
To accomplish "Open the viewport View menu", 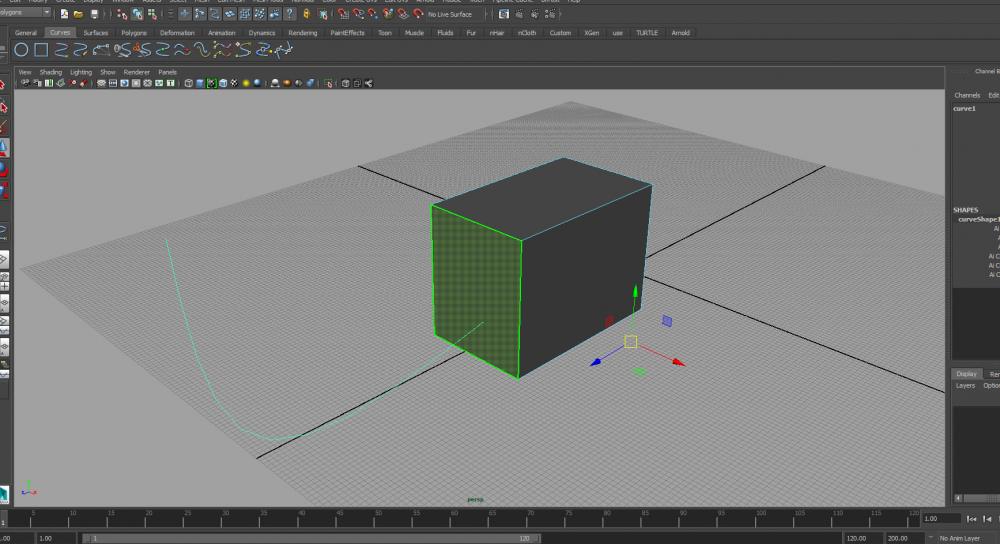I will coord(25,72).
